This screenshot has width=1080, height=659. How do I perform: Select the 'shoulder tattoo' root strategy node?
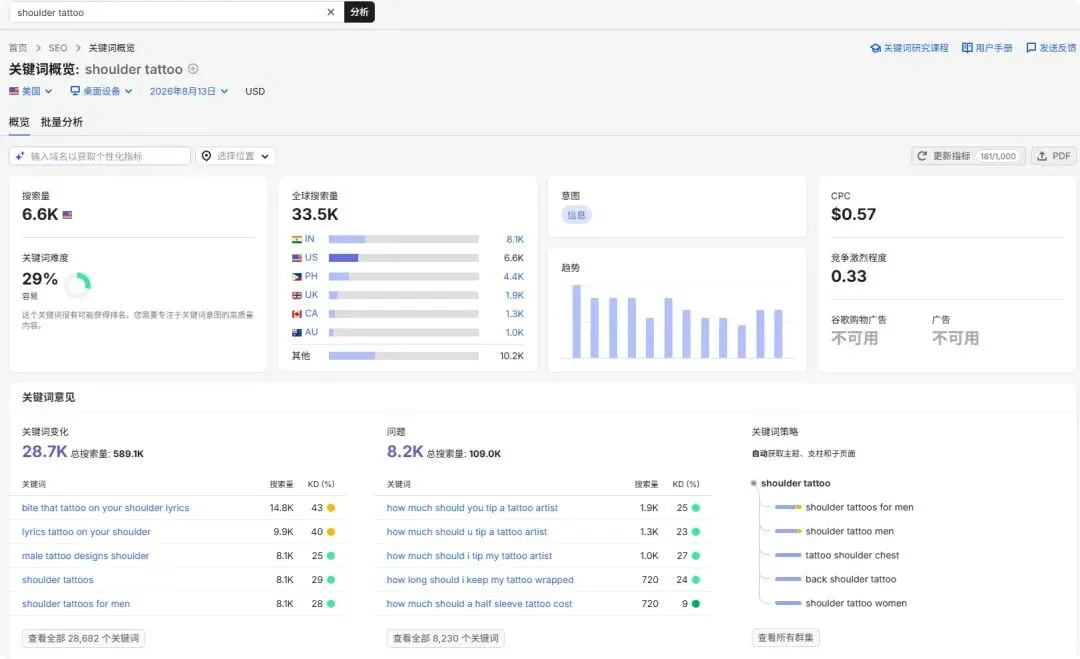[x=796, y=483]
